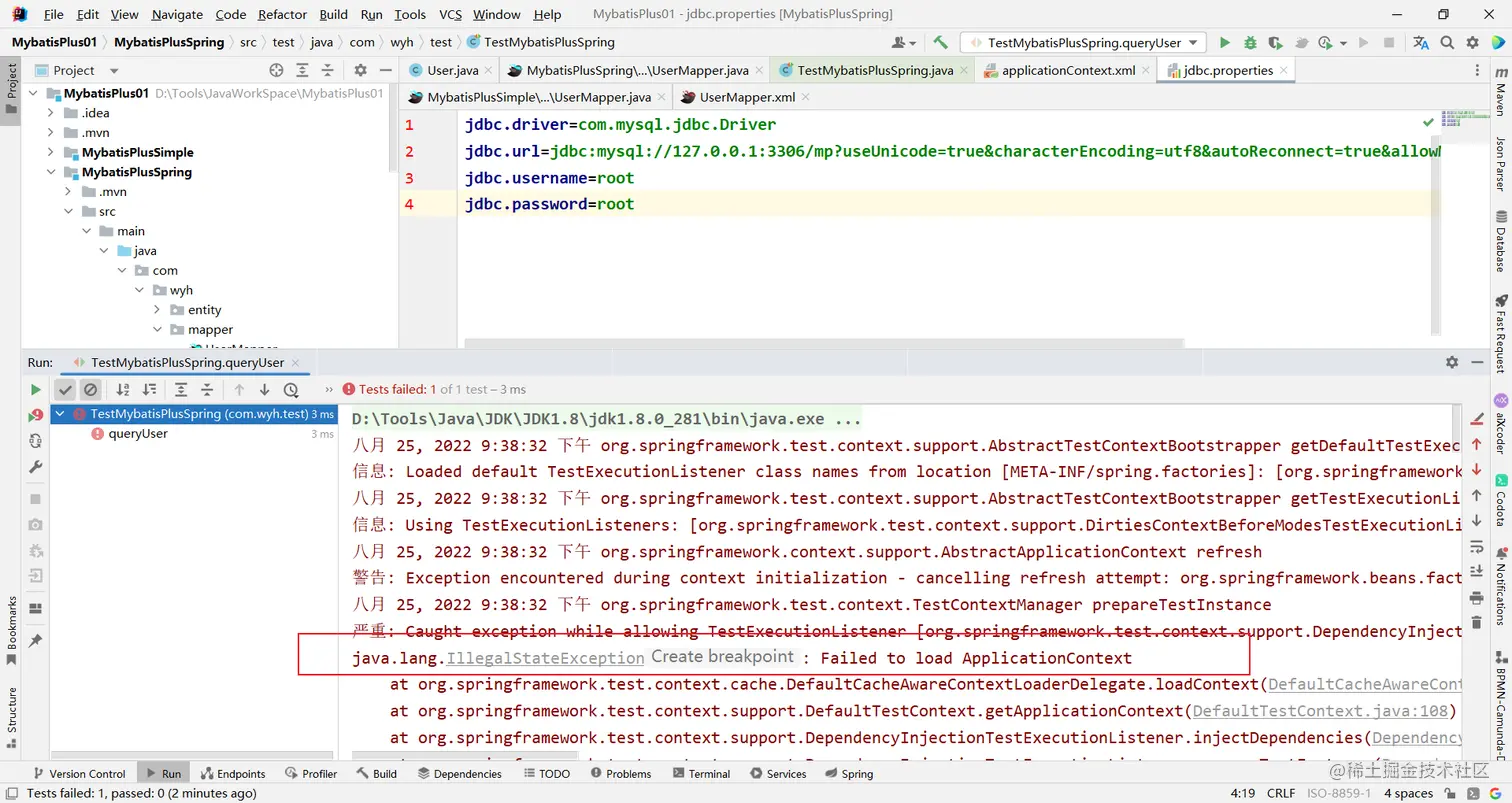Screen dimensions: 1512x803
Task: Toggle soft-wrap in console gutter
Action: pos(1477,546)
